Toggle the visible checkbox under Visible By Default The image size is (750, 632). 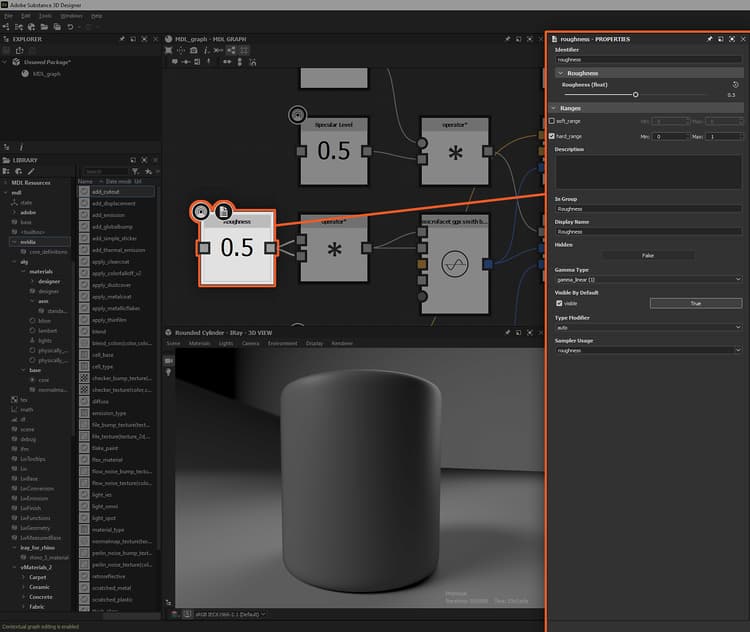(x=559, y=303)
